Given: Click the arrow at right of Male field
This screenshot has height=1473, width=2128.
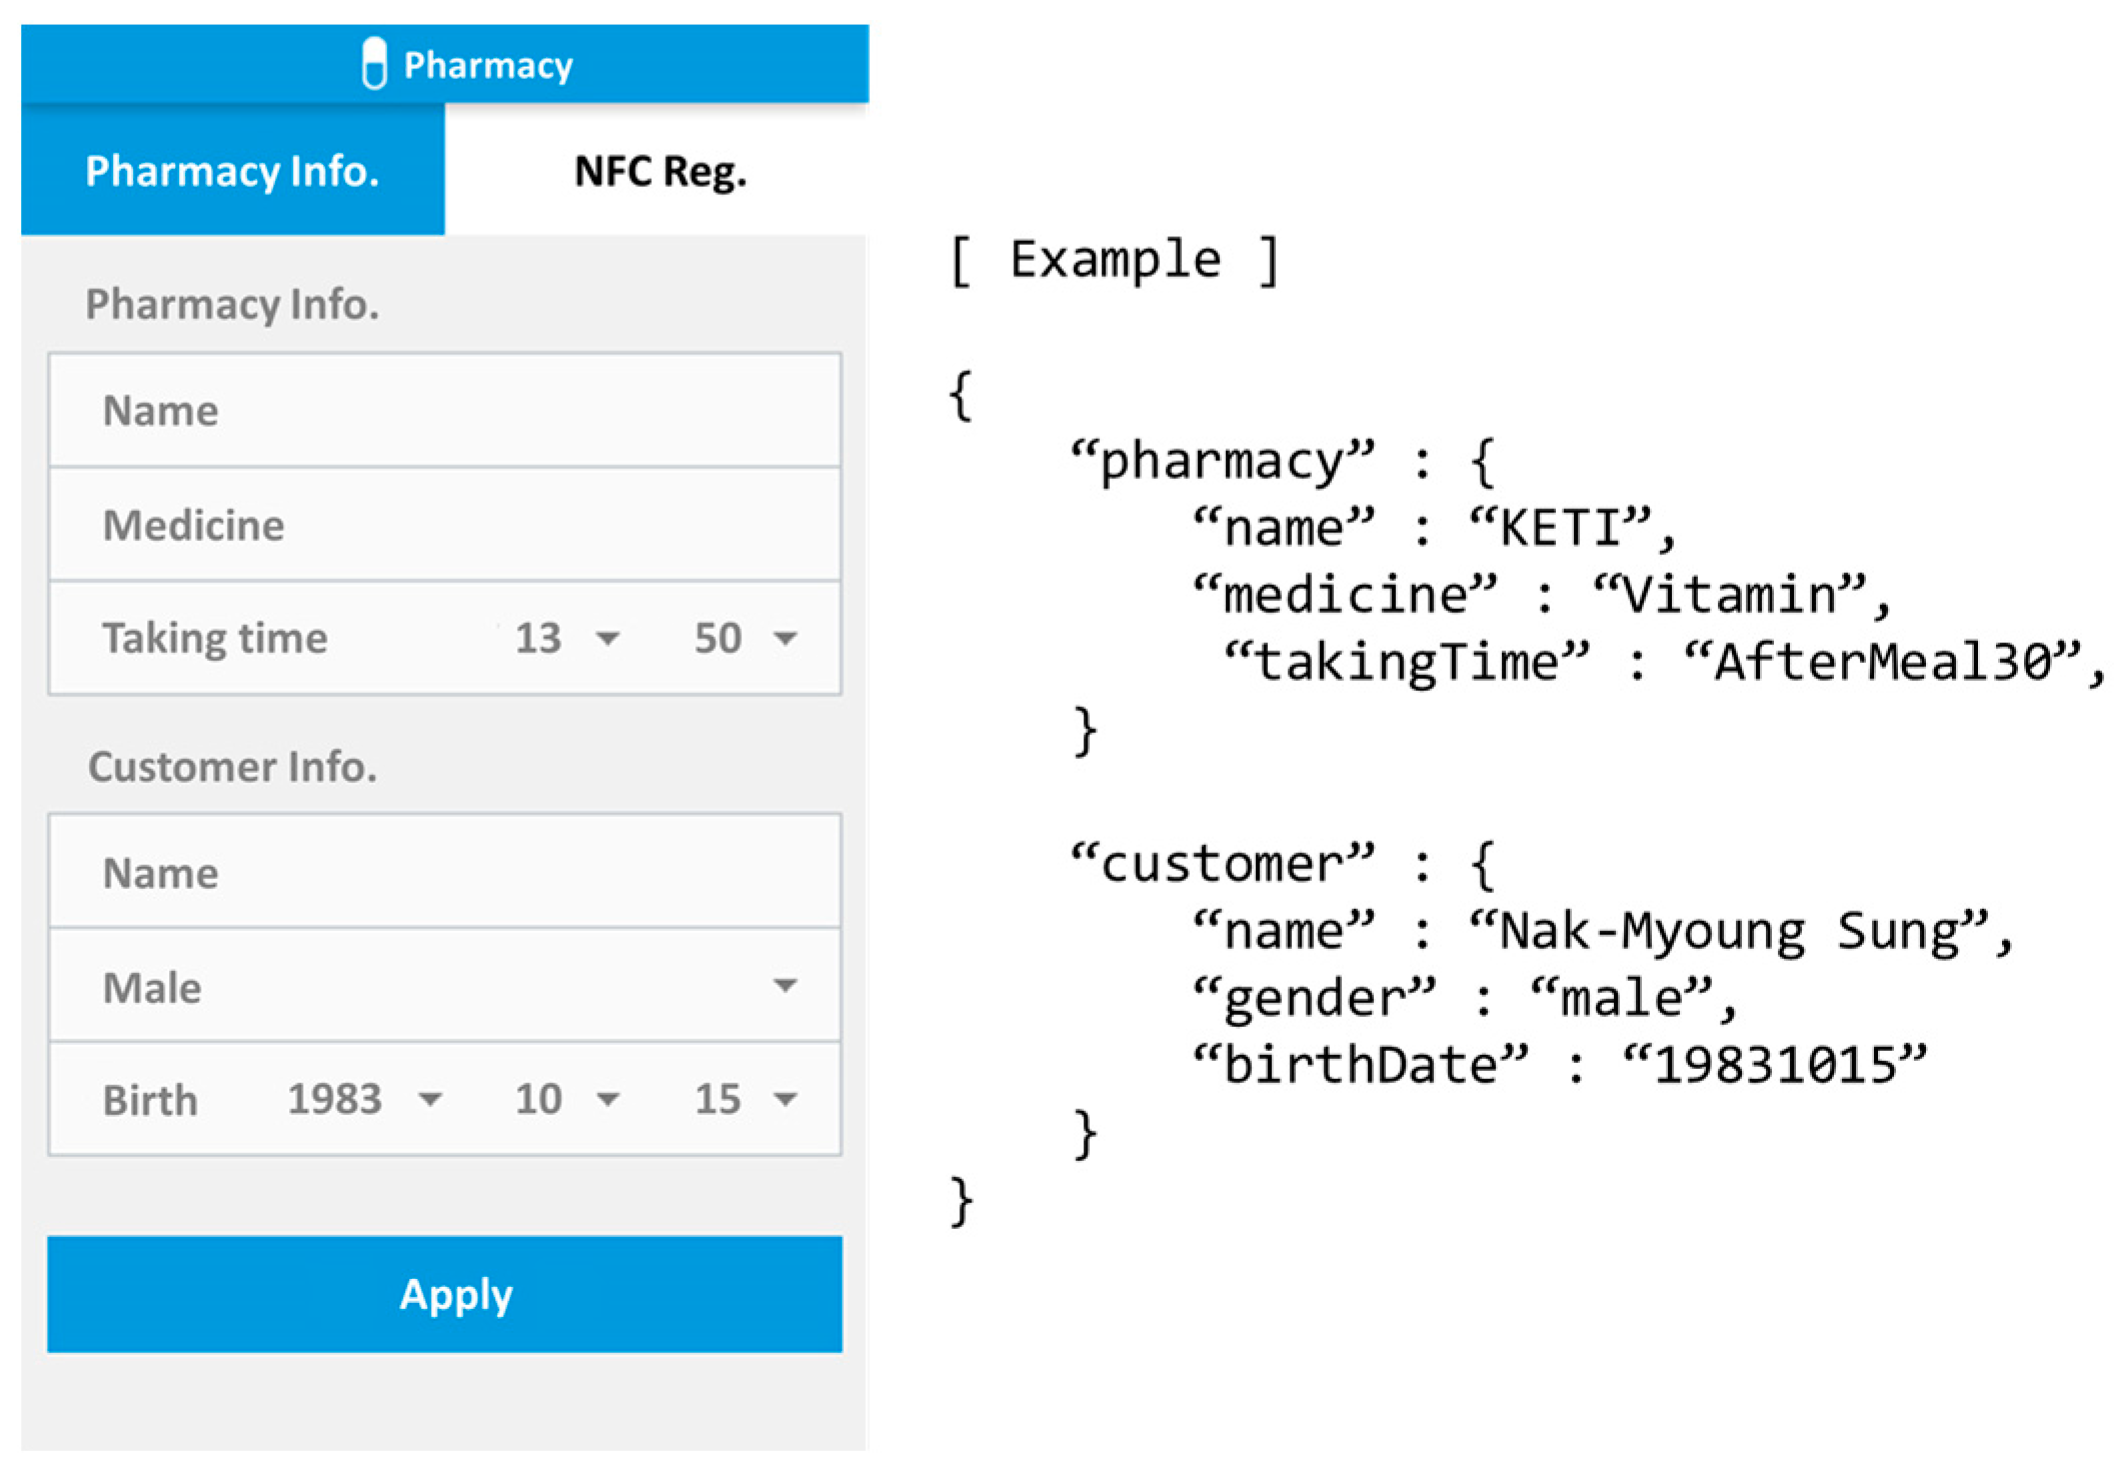Looking at the screenshot, I should tap(786, 986).
